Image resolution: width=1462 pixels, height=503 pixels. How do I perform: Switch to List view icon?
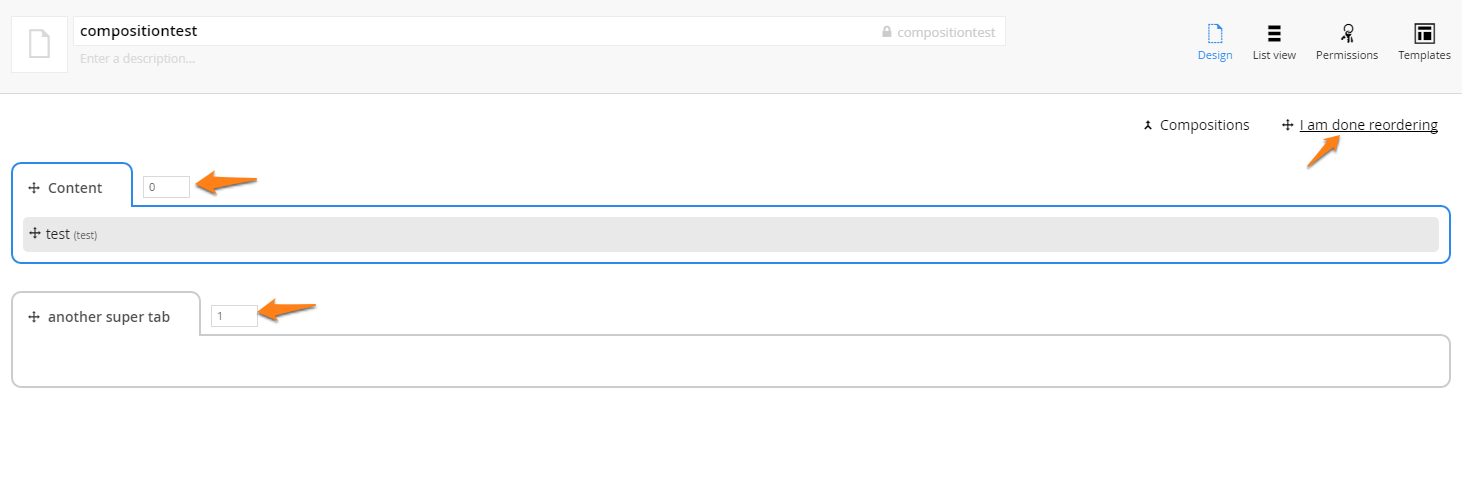[1274, 33]
